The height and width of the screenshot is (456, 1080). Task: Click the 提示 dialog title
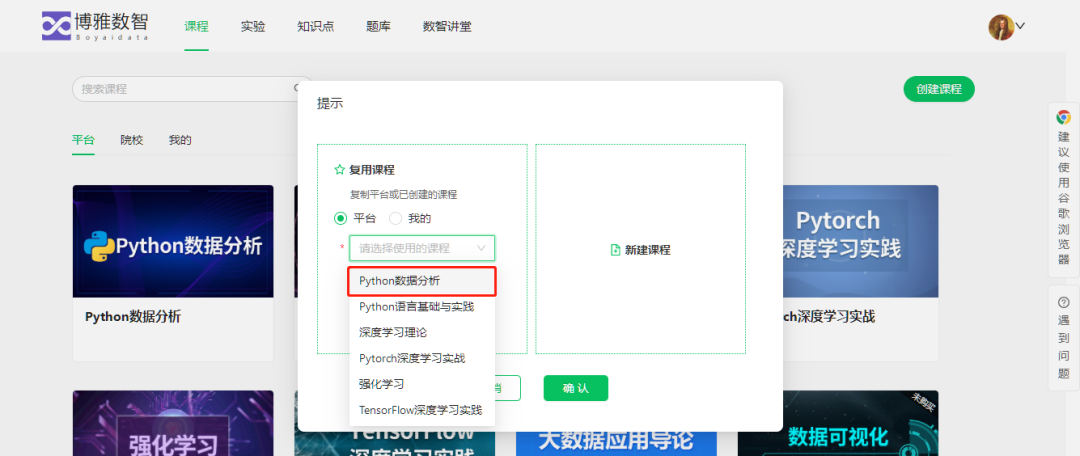tap(330, 103)
